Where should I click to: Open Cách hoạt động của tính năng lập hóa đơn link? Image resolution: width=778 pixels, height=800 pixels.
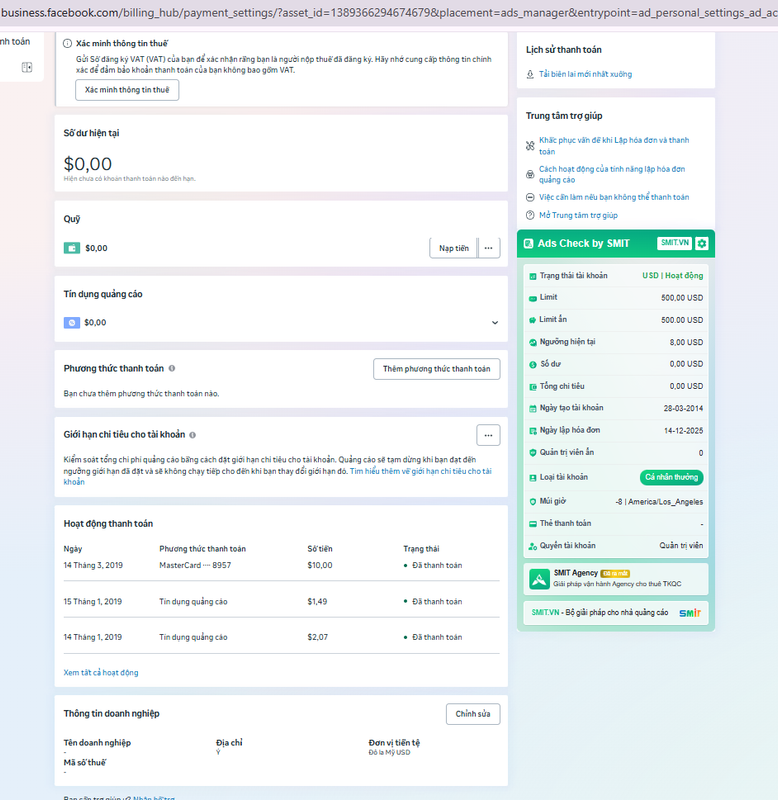click(x=612, y=174)
